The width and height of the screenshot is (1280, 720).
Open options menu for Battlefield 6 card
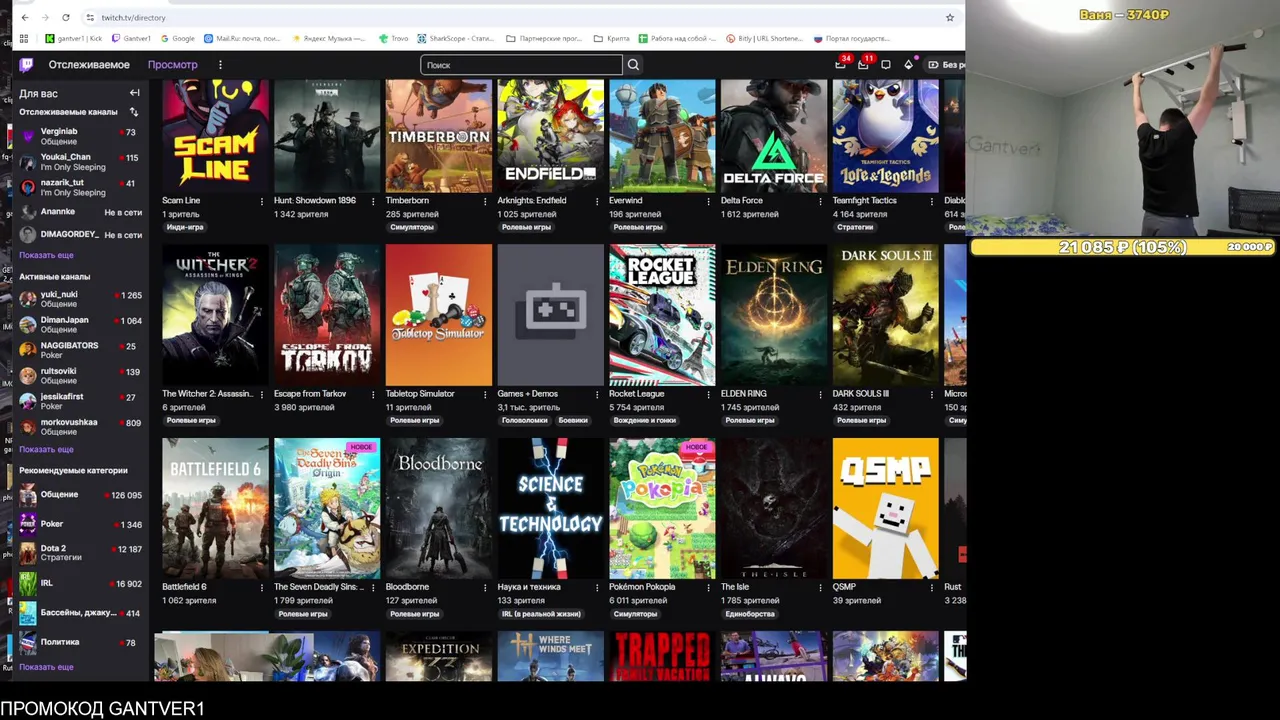click(262, 587)
